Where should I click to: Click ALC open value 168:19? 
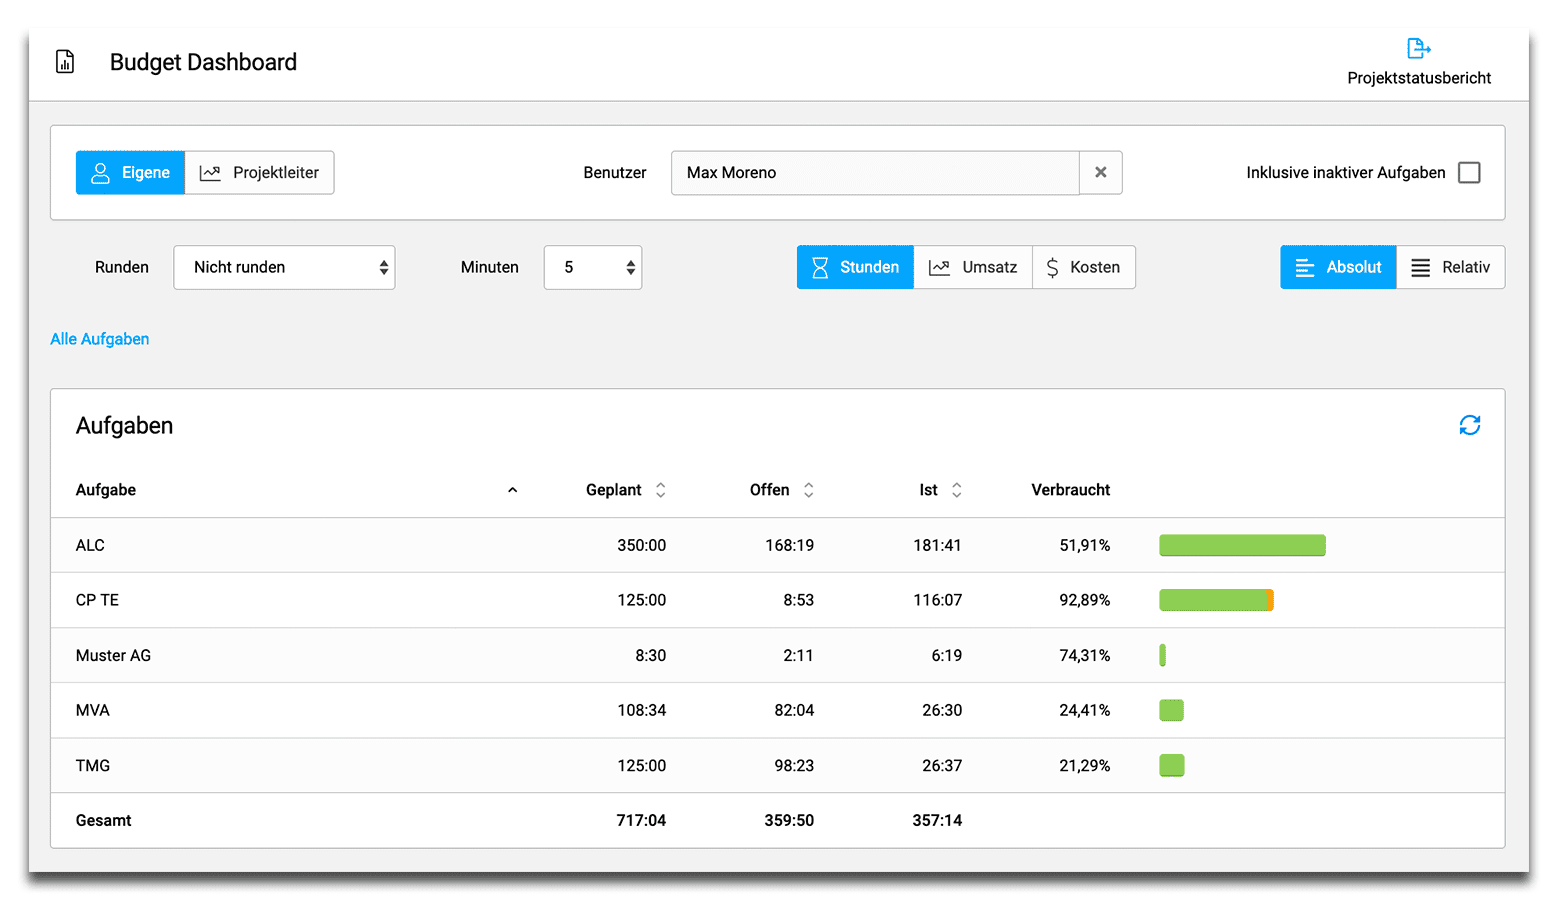click(x=789, y=545)
